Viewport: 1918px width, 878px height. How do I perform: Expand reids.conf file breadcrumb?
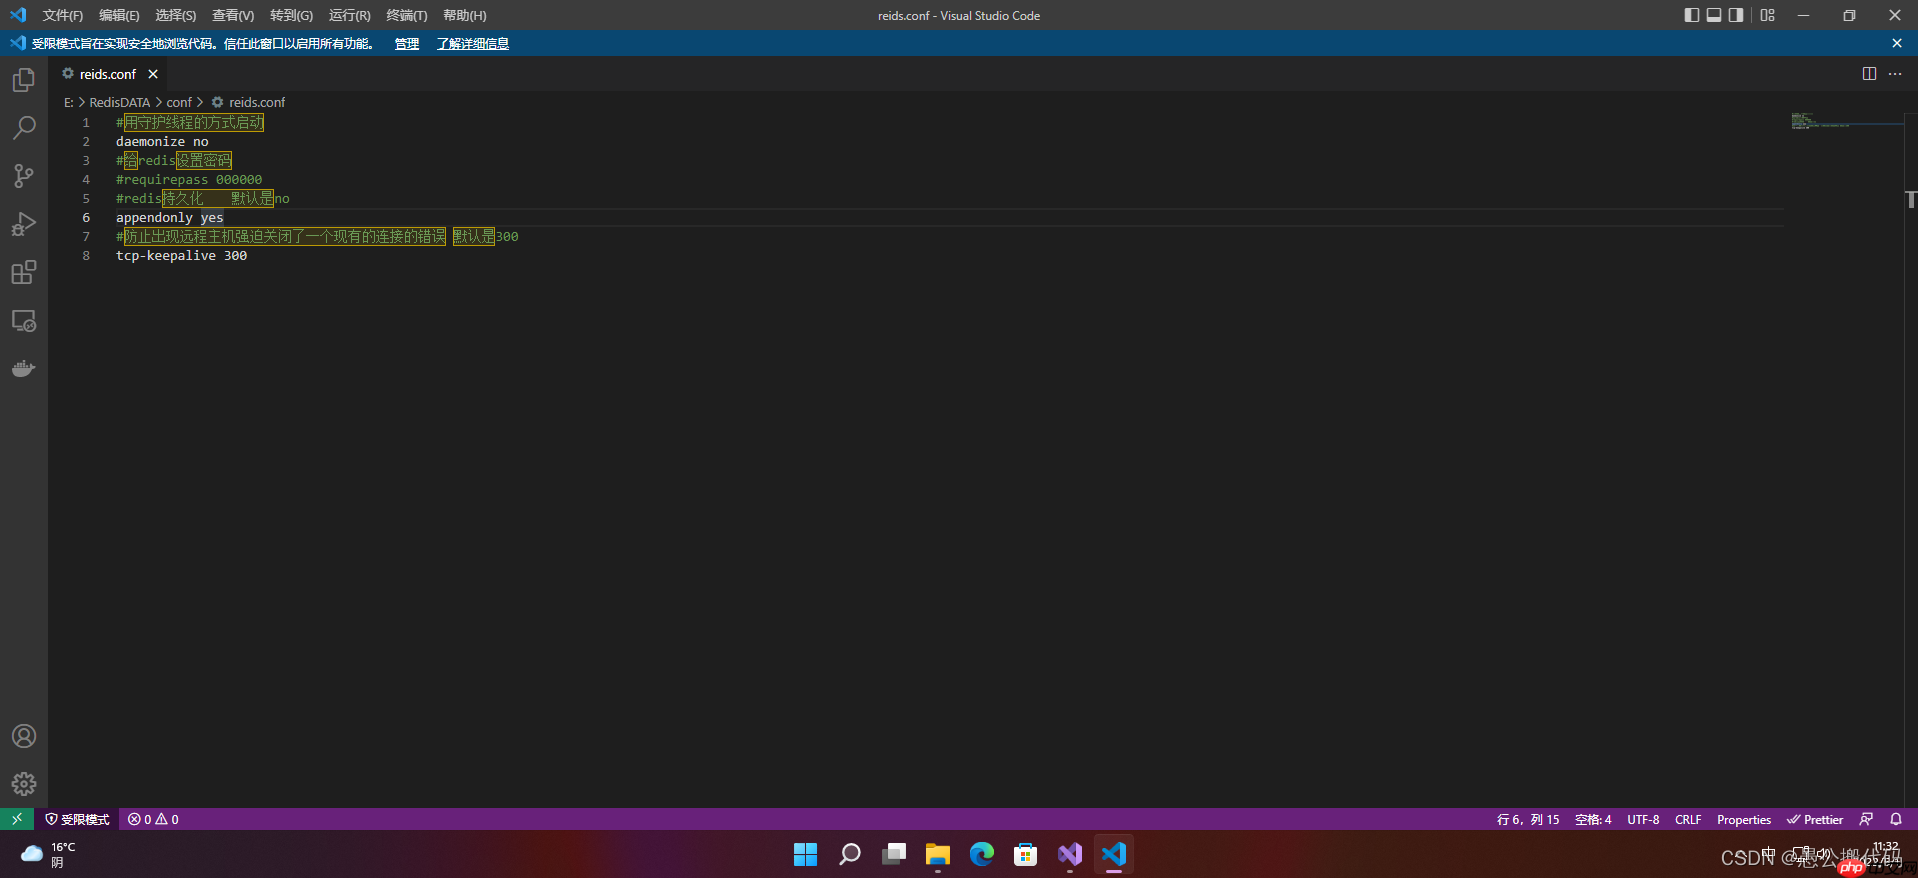pos(248,102)
